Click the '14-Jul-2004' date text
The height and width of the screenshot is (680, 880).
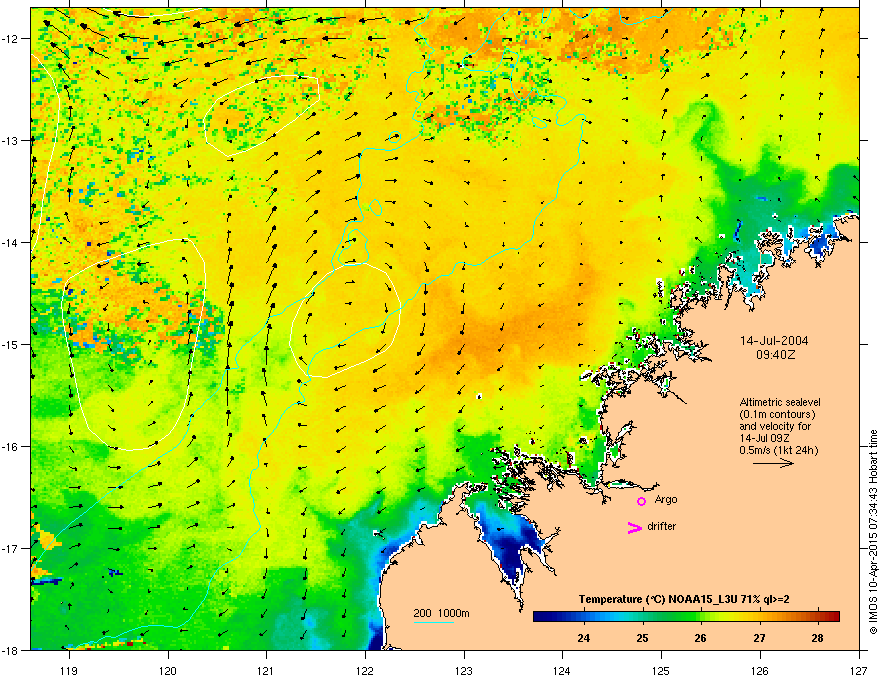point(774,341)
